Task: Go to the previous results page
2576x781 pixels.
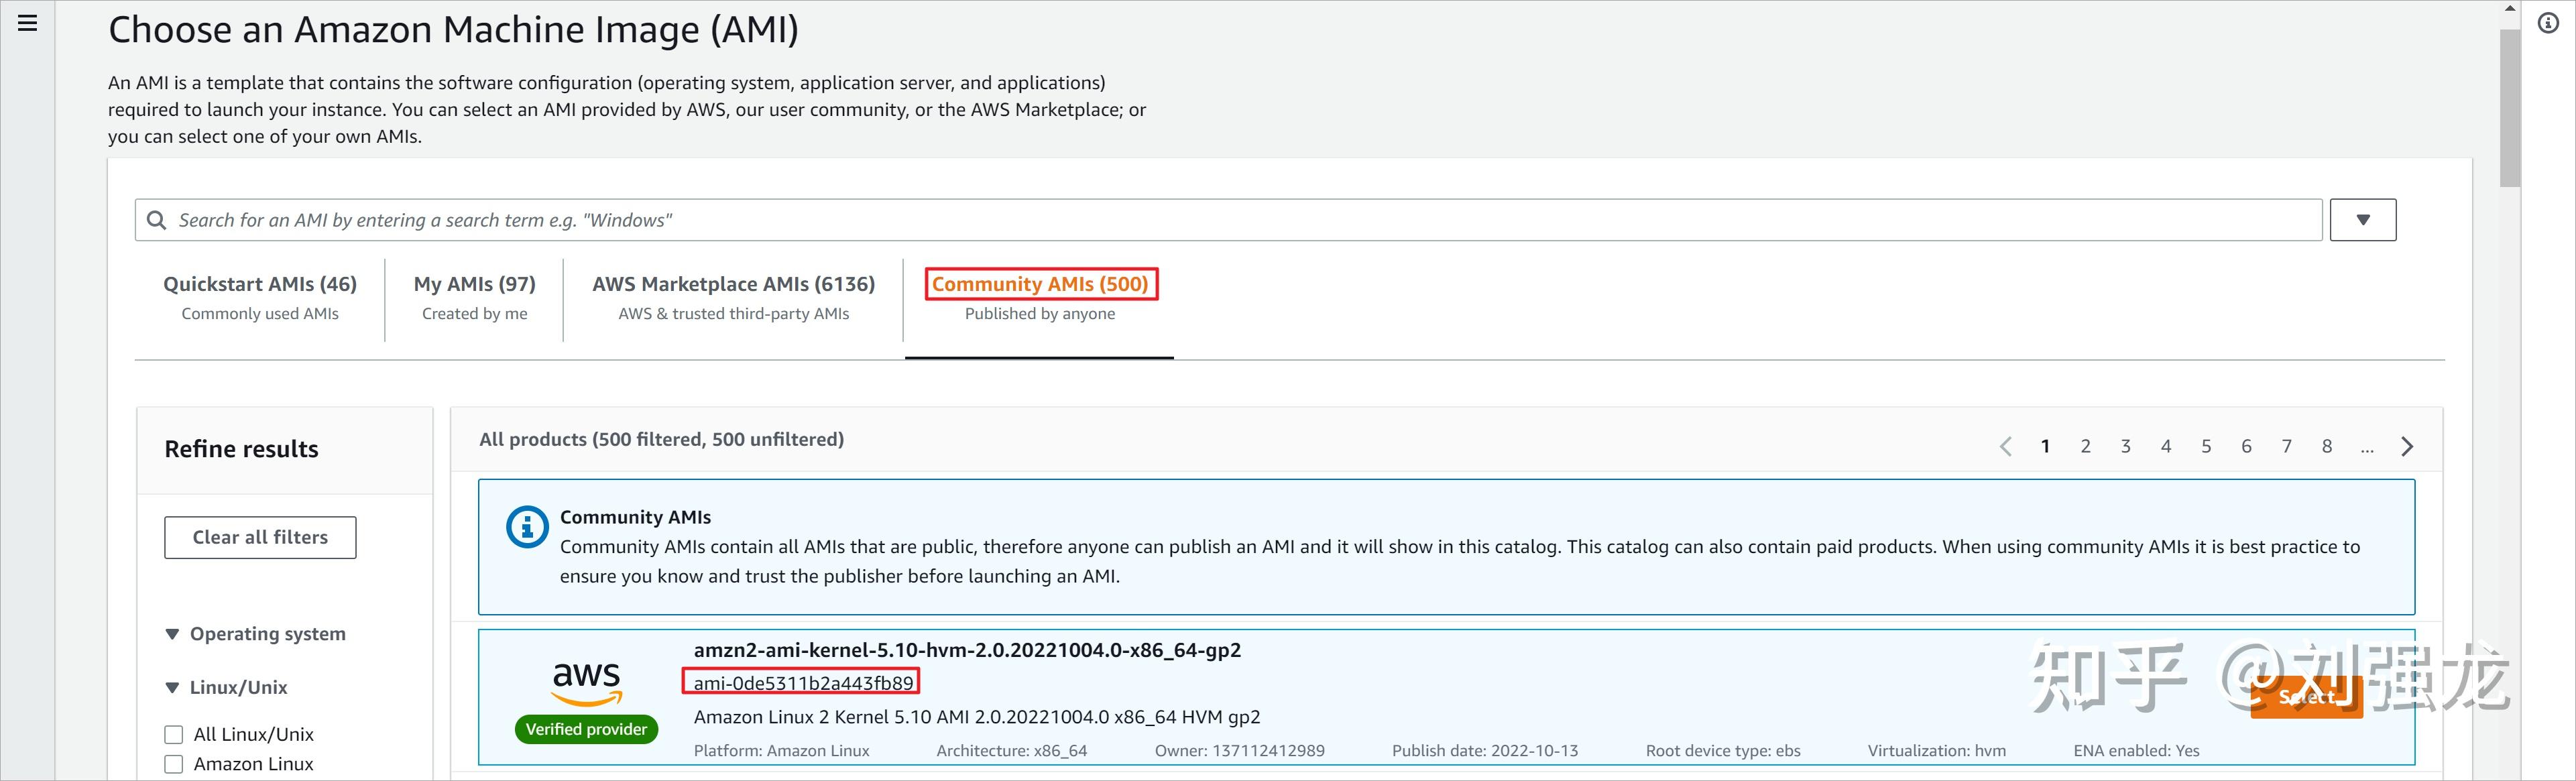Action: (2005, 447)
